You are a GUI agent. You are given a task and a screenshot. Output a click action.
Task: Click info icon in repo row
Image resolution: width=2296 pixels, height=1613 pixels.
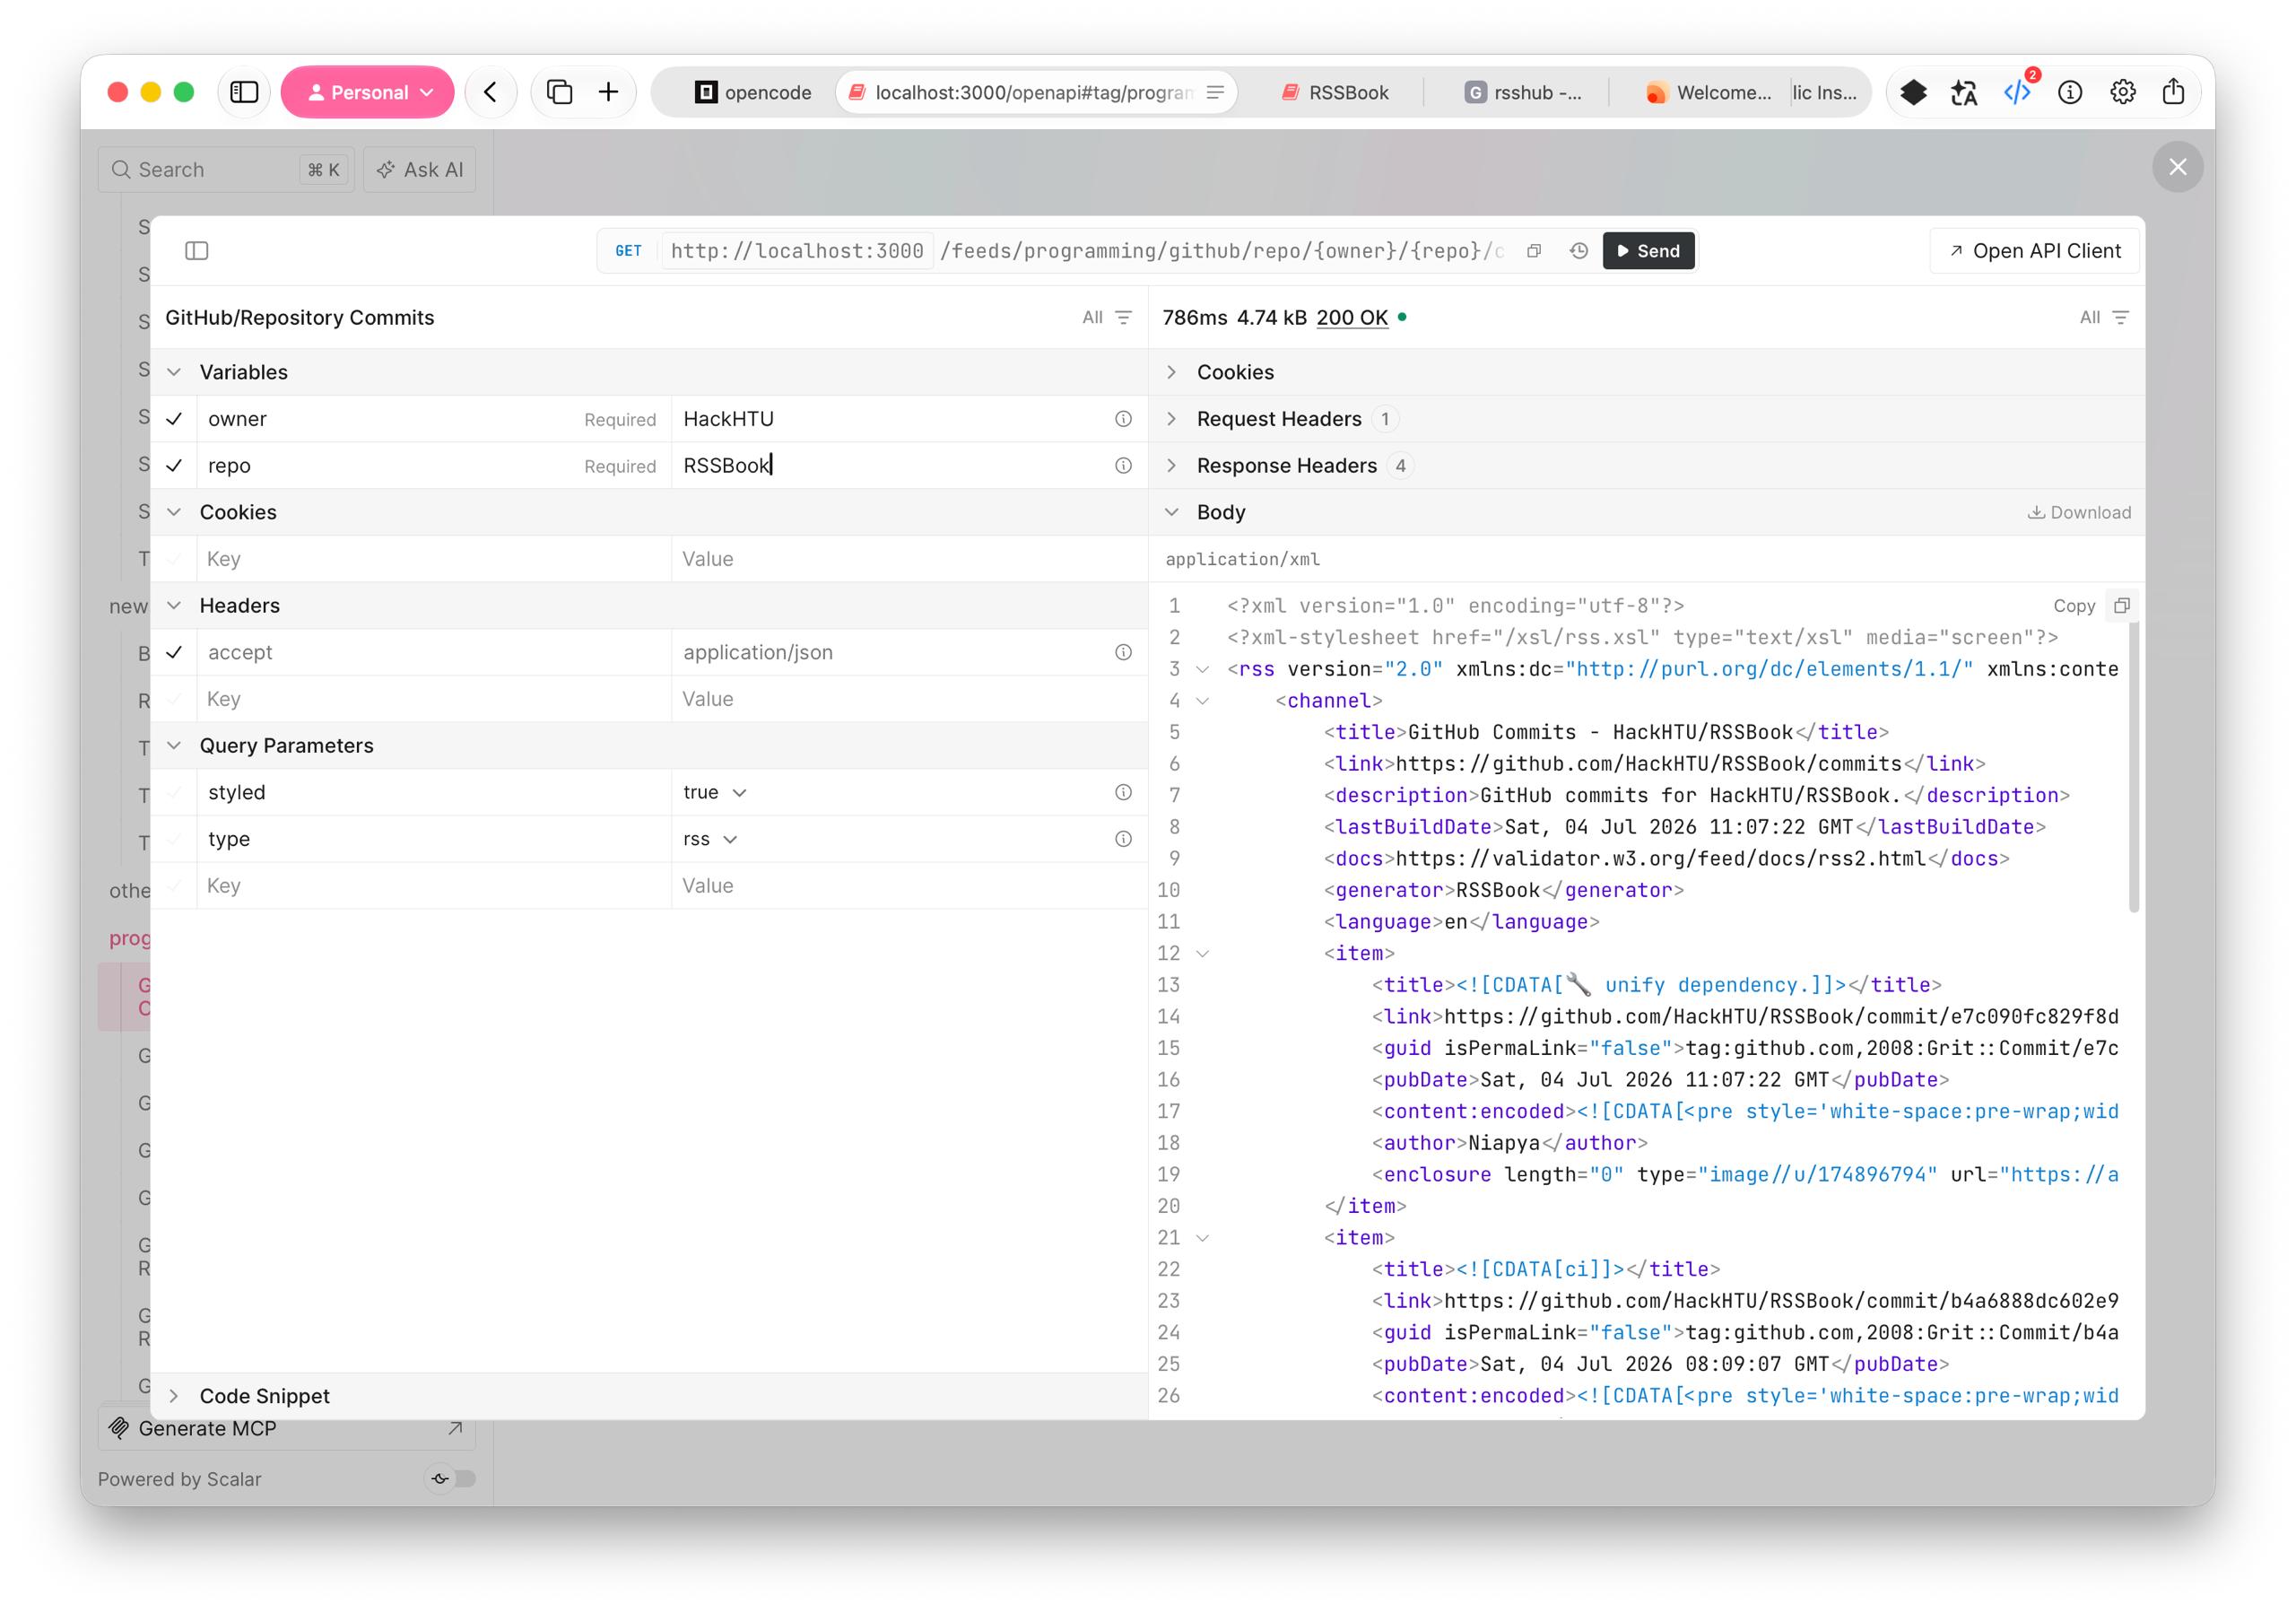(x=1123, y=466)
